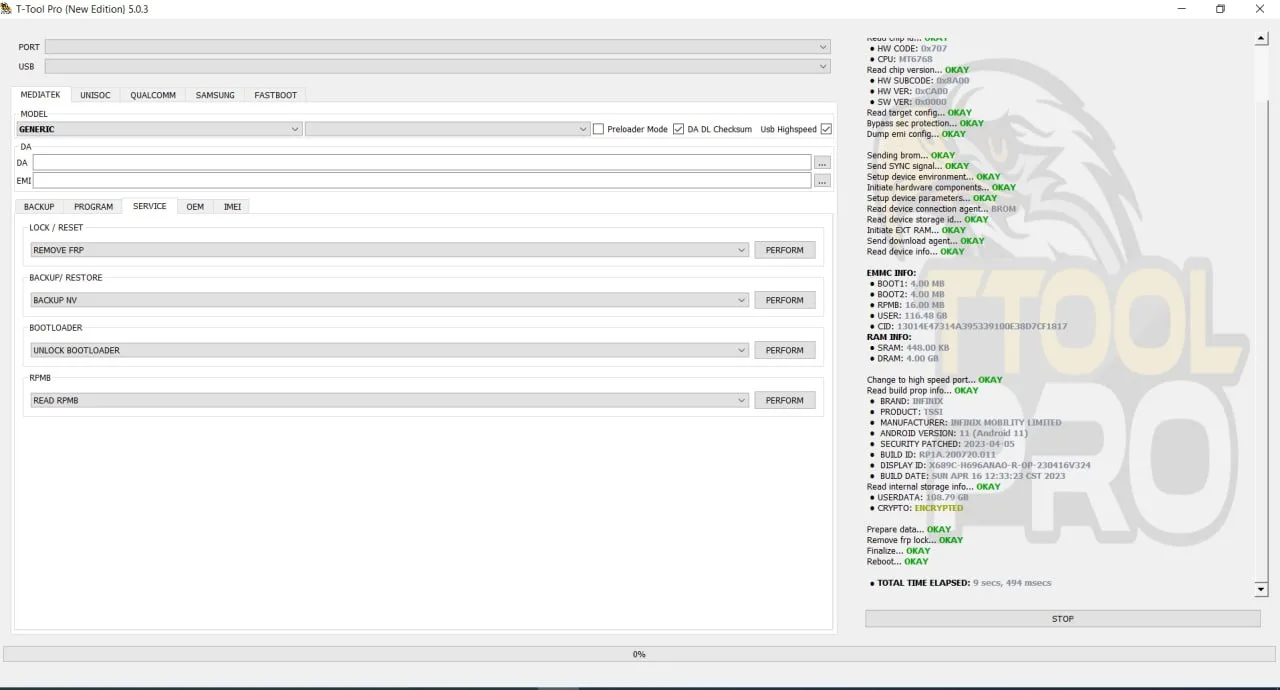This screenshot has width=1280, height=690.
Task: Expand the GENERIC model dropdown
Action: pyautogui.click(x=159, y=129)
